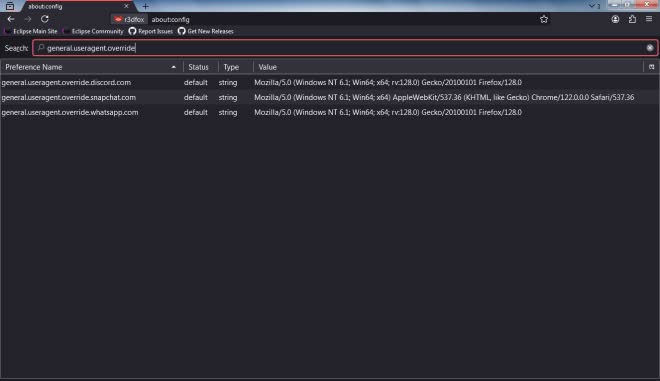Screen dimensions: 660x381
Task: Open the account profile icon
Action: 615,19
